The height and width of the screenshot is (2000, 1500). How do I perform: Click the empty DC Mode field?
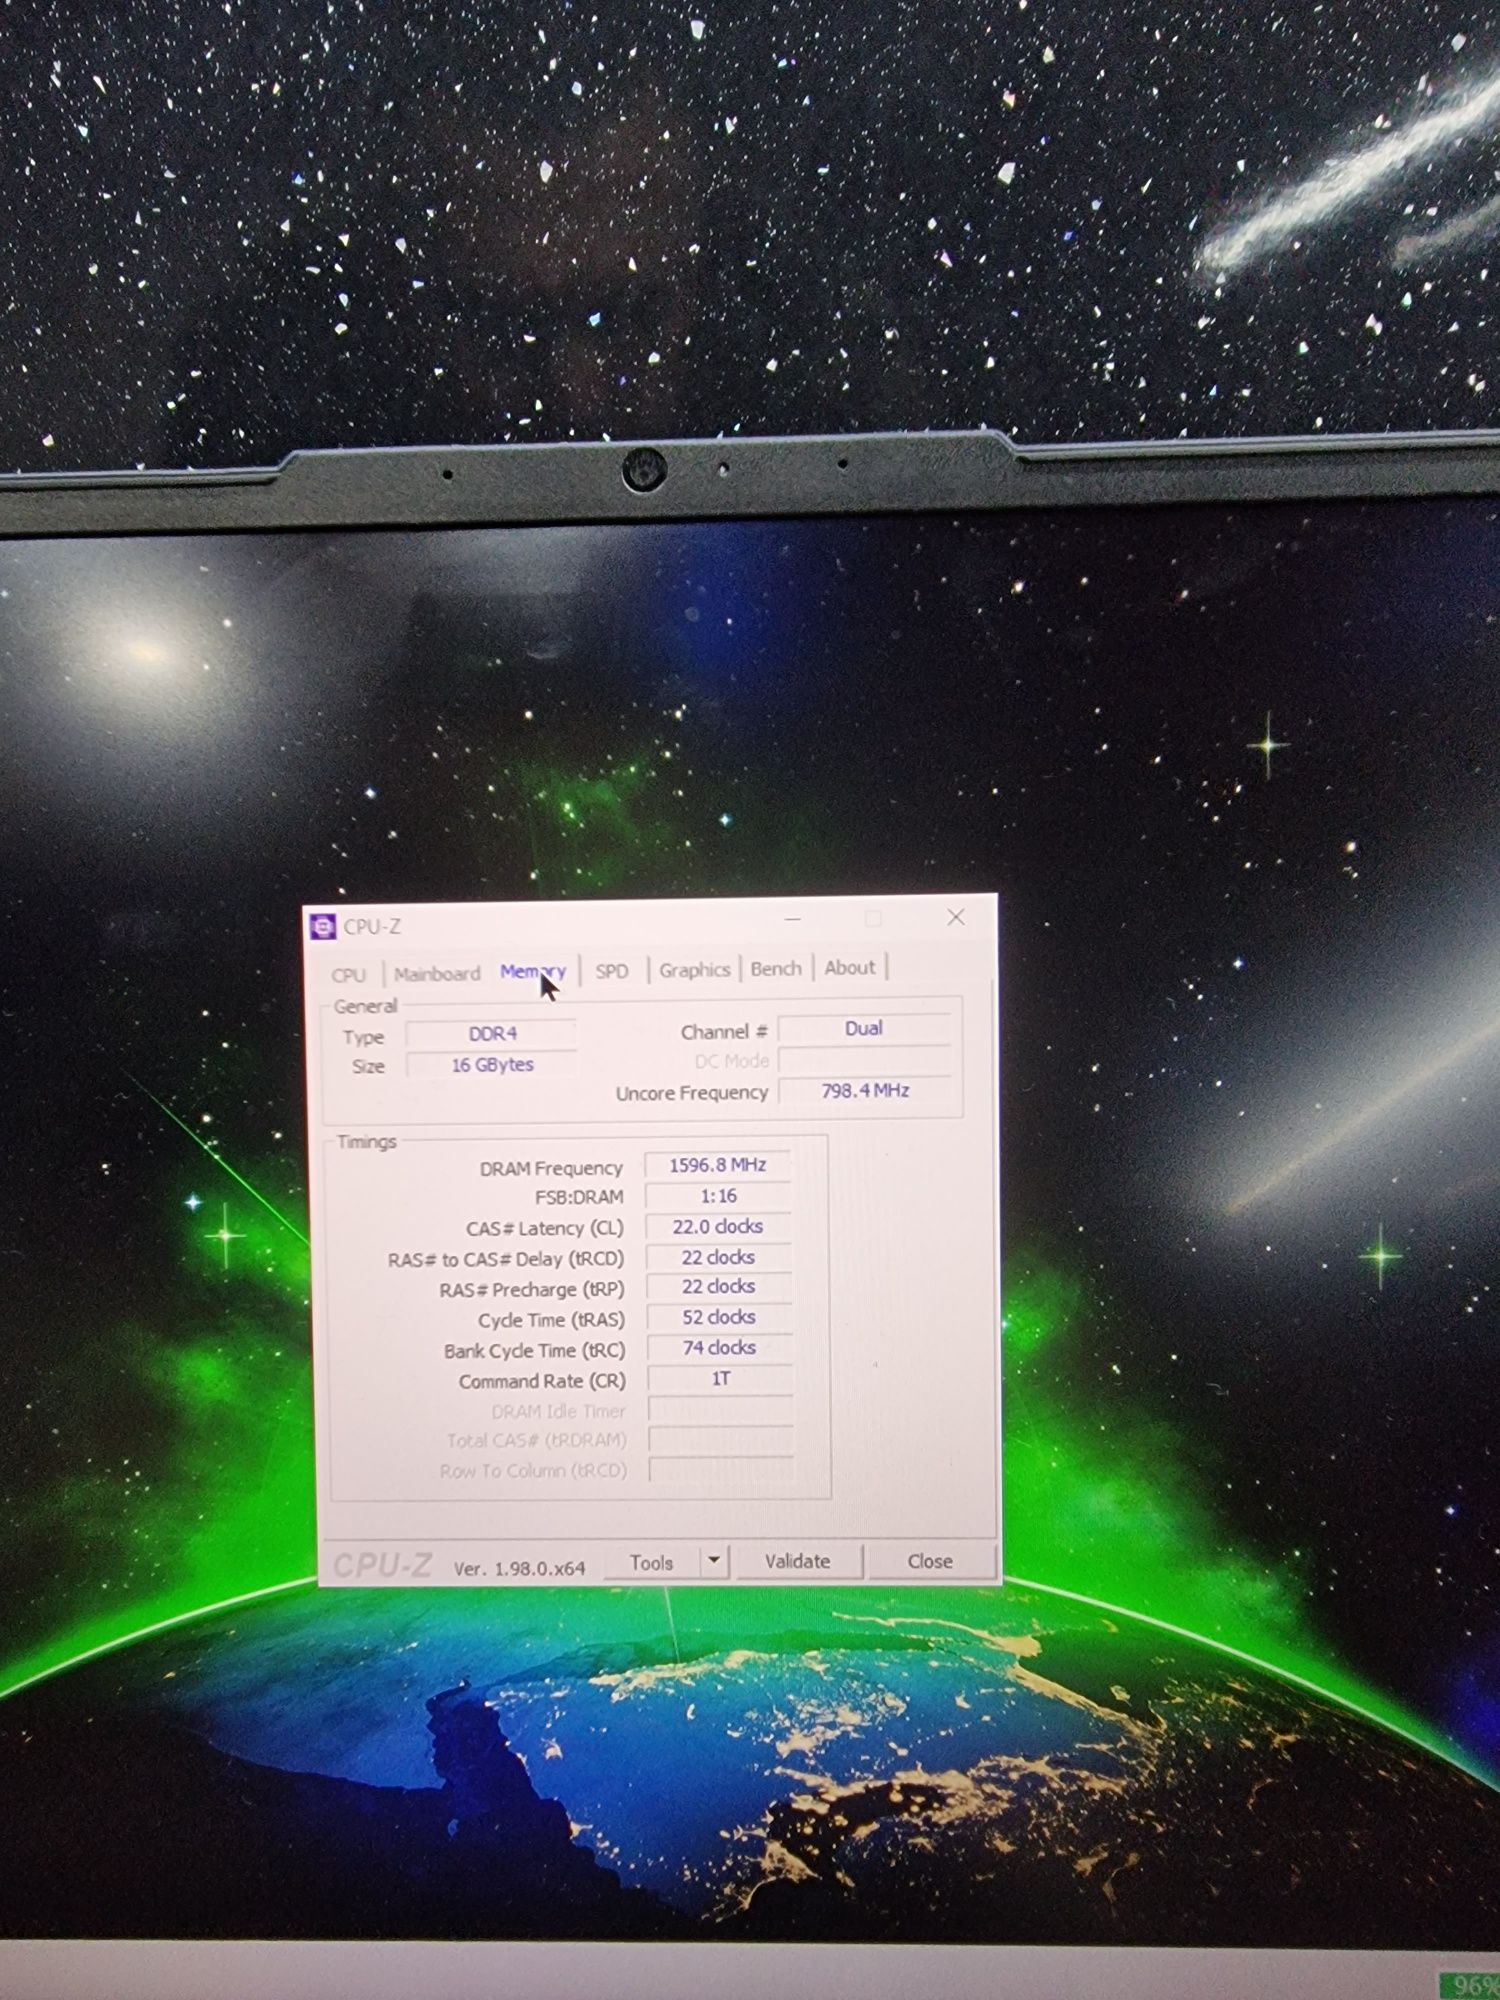point(865,1060)
